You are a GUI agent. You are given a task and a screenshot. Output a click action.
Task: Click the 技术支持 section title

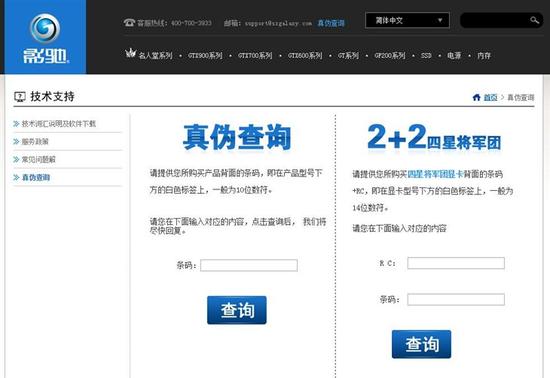point(52,96)
